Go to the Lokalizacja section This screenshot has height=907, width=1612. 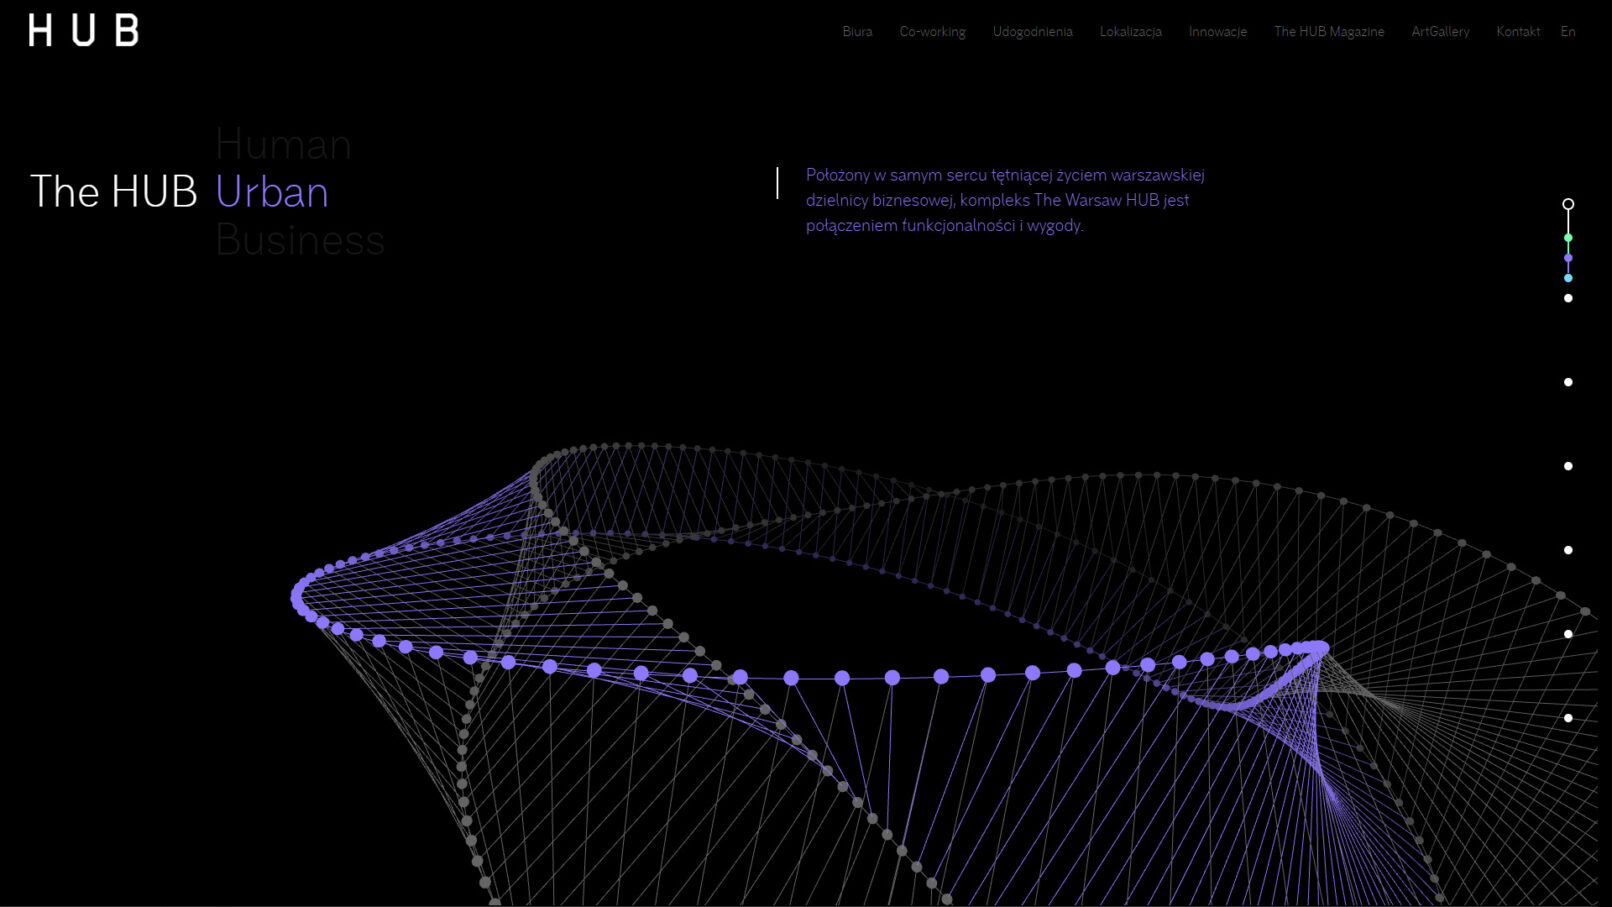[1130, 32]
